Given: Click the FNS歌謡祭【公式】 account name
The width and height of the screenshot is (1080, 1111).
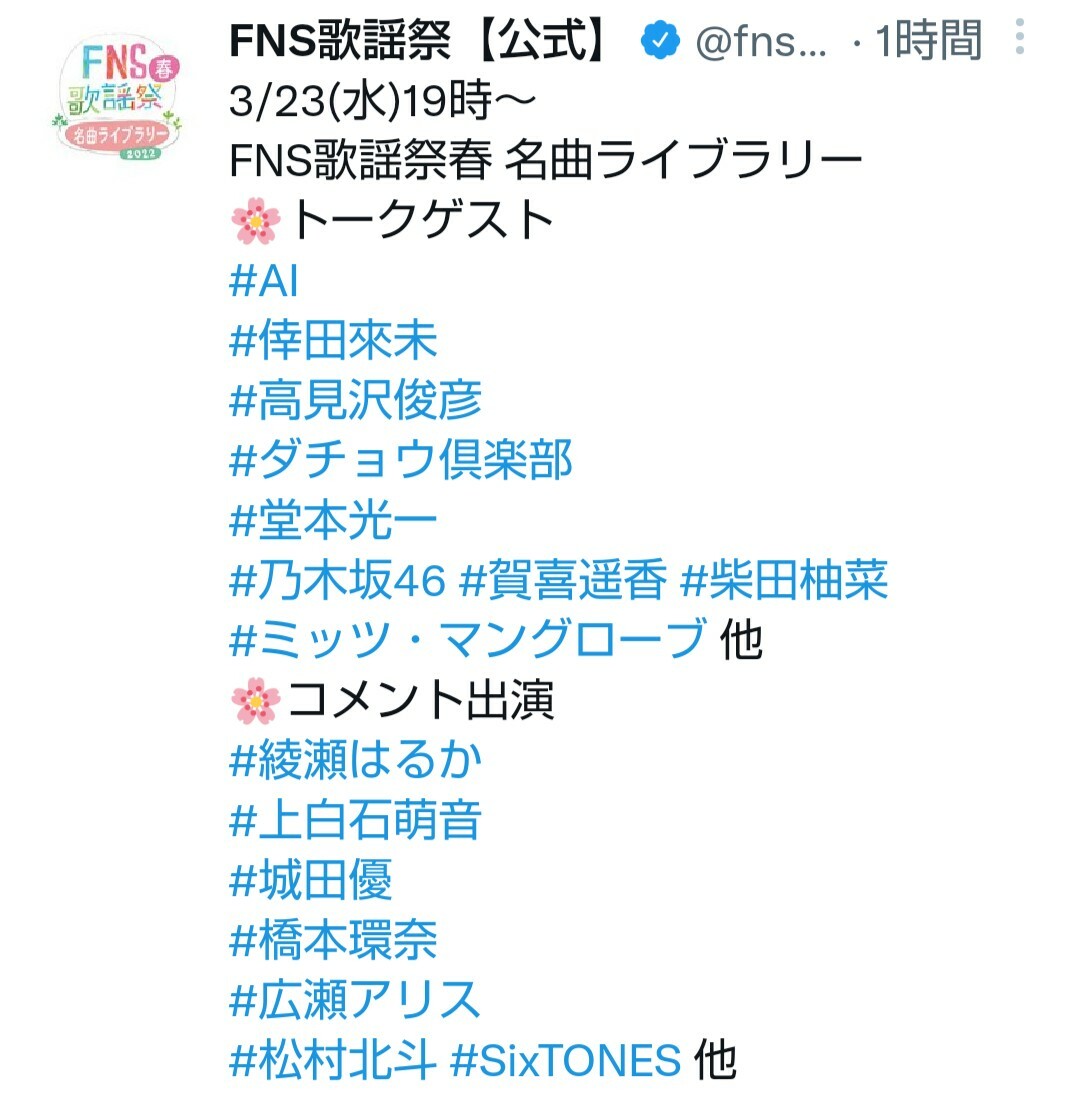Looking at the screenshot, I should tap(419, 40).
